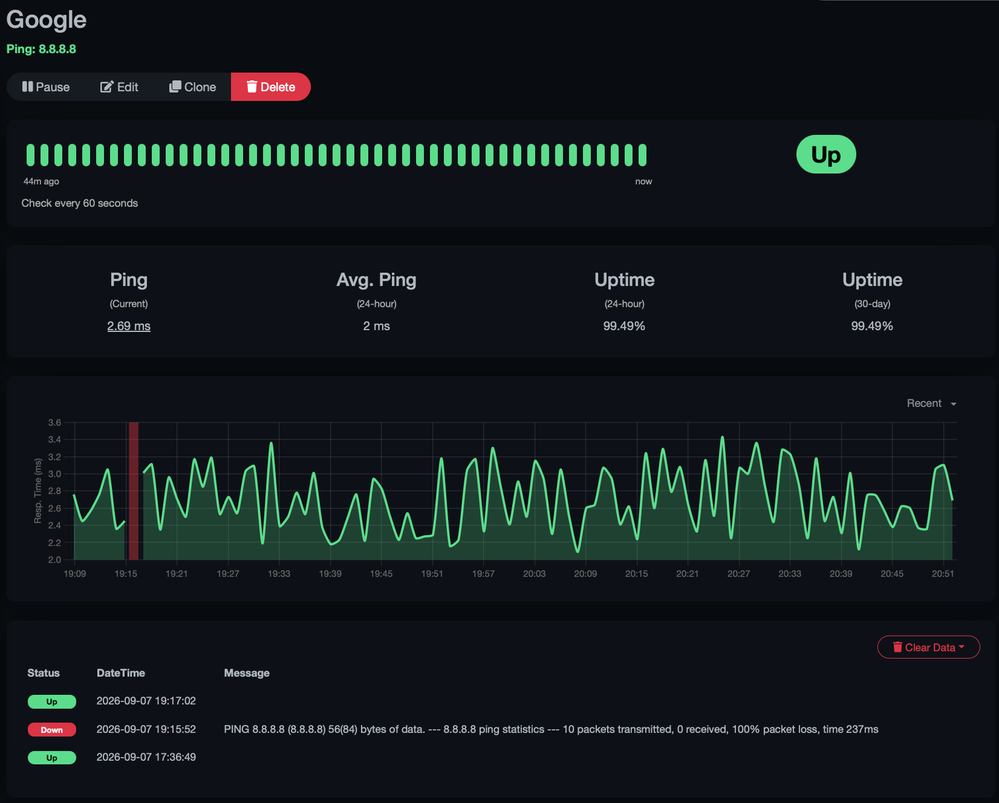The height and width of the screenshot is (803, 999).
Task: Click the Avg. Ping value 2 ms
Action: (377, 326)
